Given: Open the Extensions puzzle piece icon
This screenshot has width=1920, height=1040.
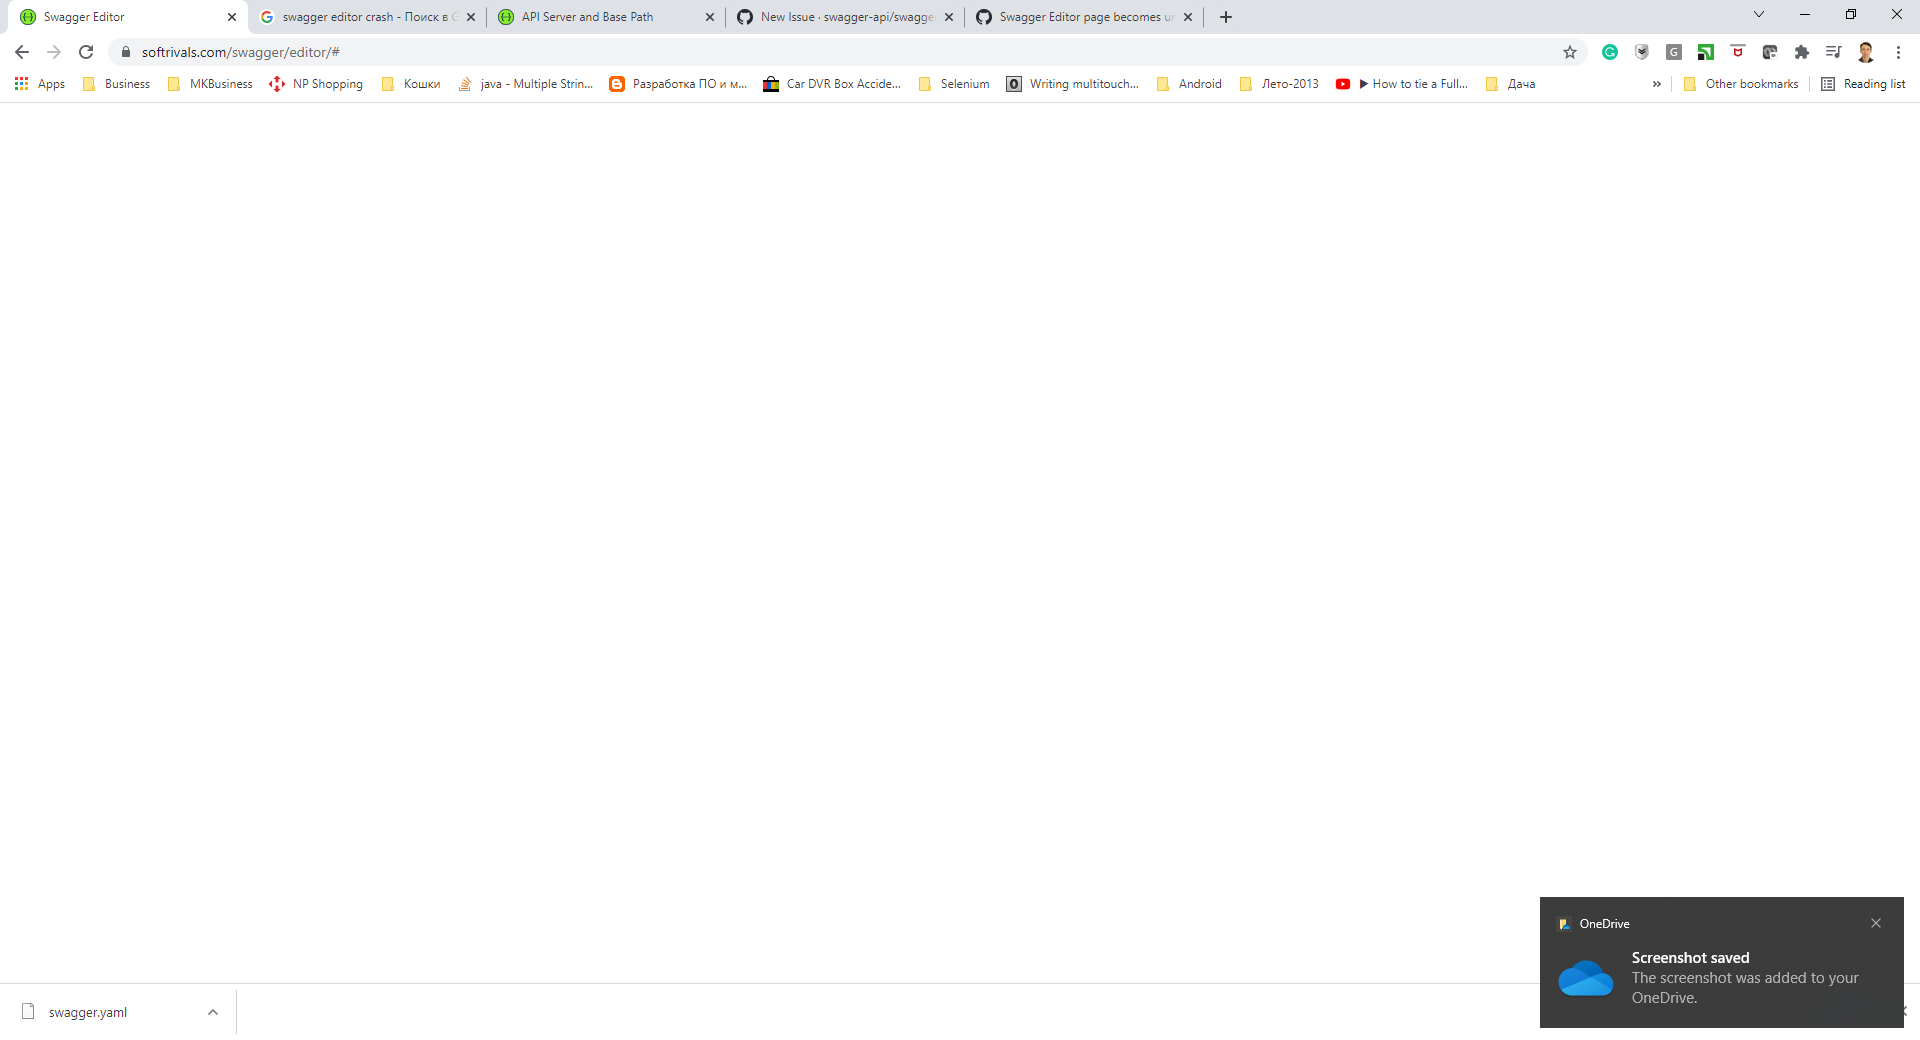Looking at the screenshot, I should click(x=1802, y=51).
